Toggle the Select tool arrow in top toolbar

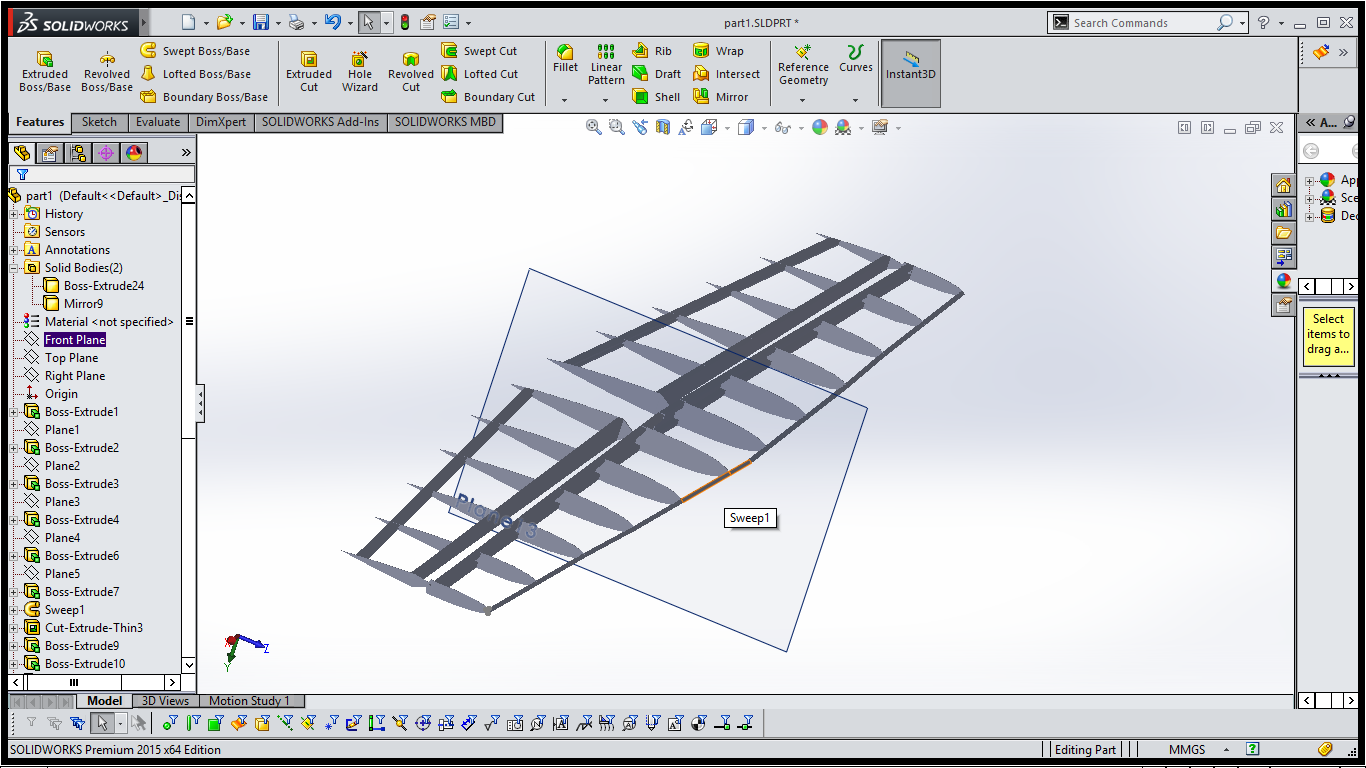click(369, 22)
